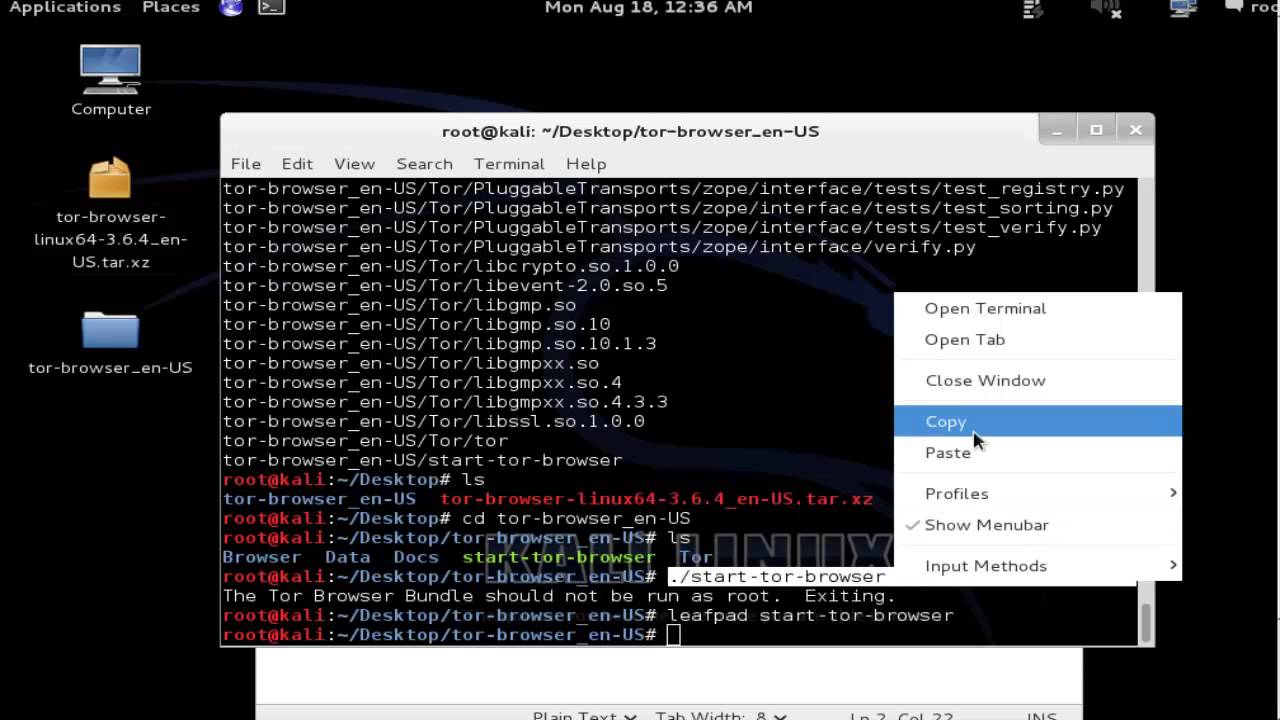Choose Open Tab from context menu
Image resolution: width=1280 pixels, height=720 pixels.
[1037, 339]
